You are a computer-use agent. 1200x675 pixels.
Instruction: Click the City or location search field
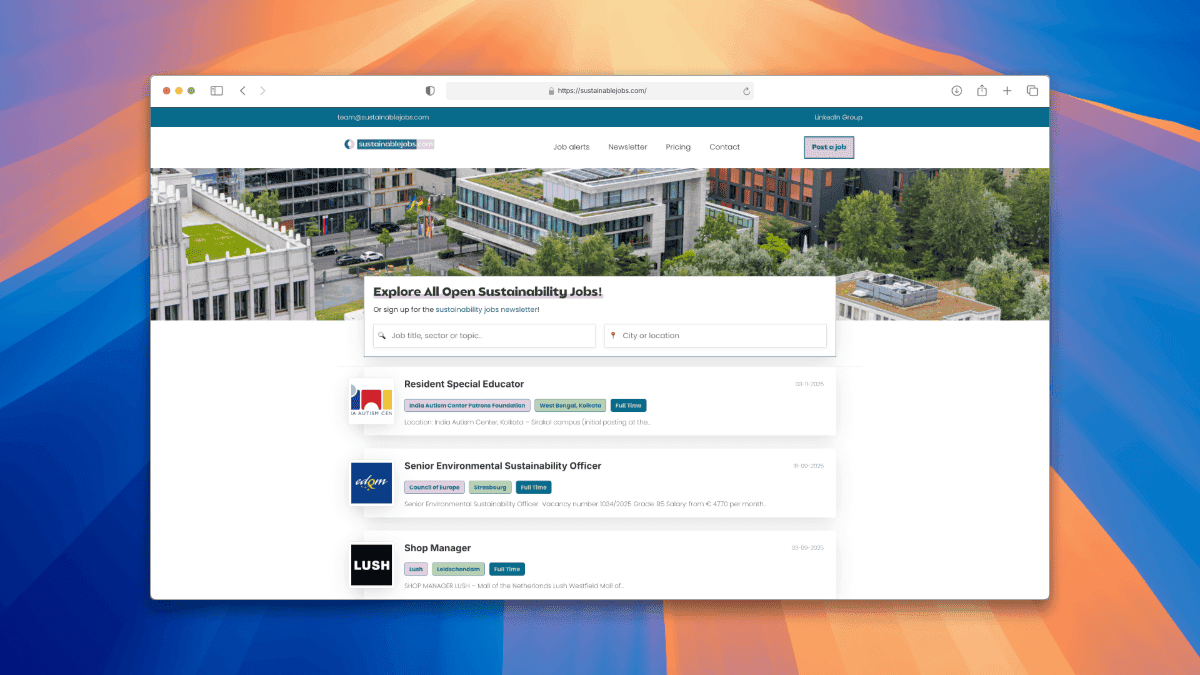[715, 336]
